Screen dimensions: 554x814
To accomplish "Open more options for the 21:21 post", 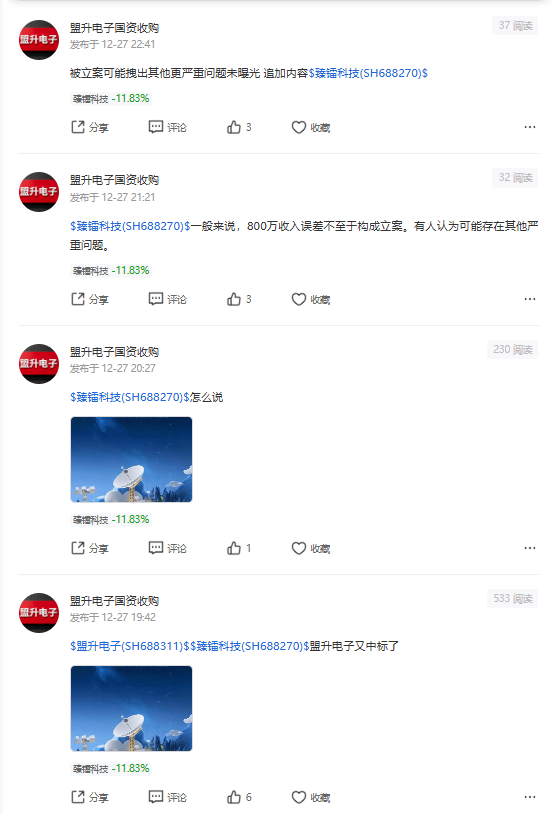I will point(530,299).
